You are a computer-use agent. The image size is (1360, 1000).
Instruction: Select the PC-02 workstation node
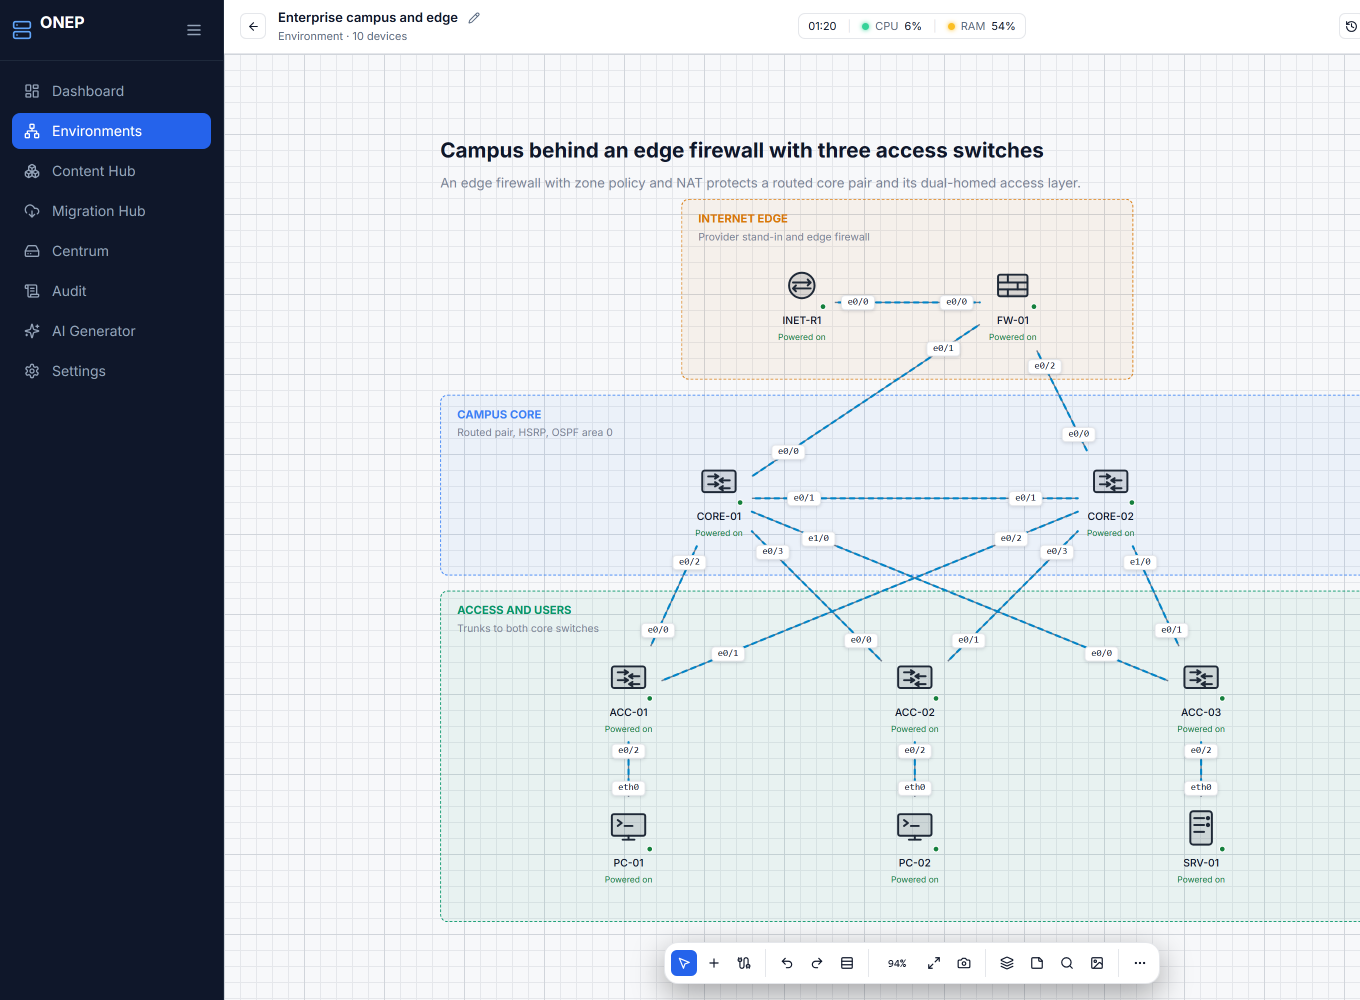[915, 827]
